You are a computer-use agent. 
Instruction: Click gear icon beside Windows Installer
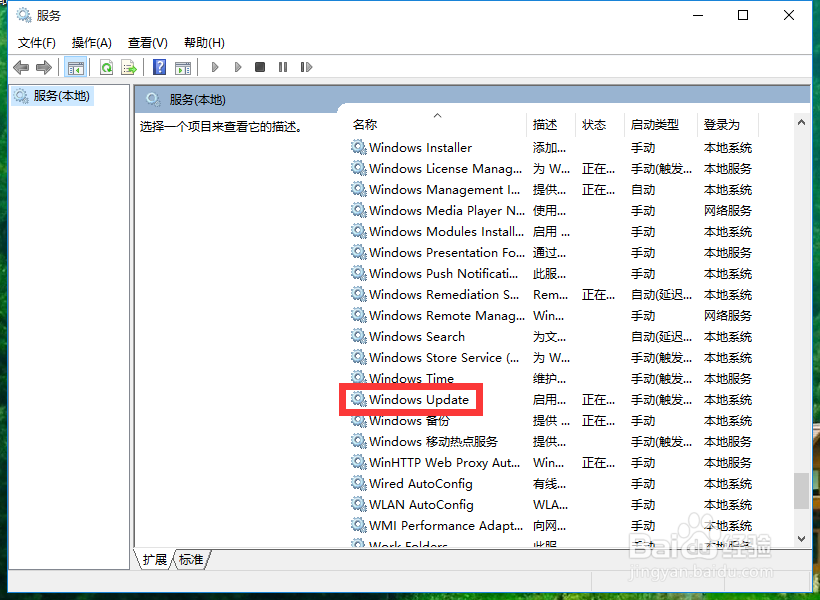coord(358,147)
